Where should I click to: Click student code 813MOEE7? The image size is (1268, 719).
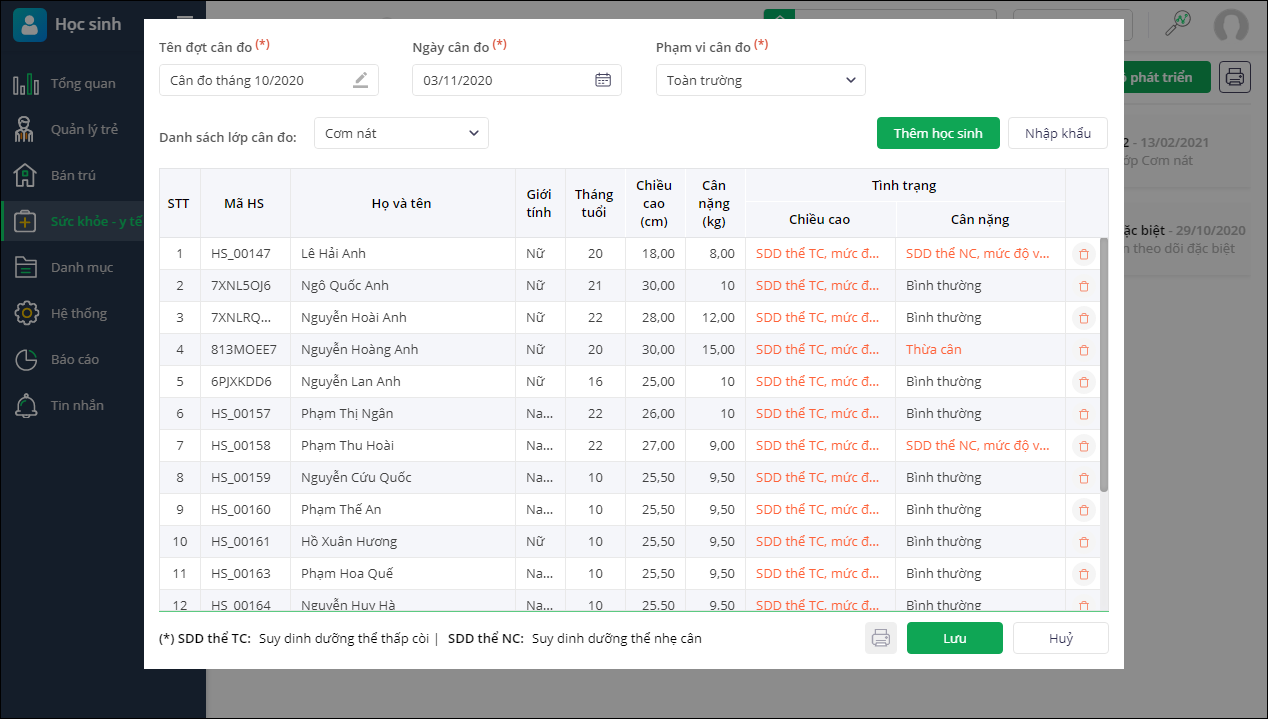point(244,350)
